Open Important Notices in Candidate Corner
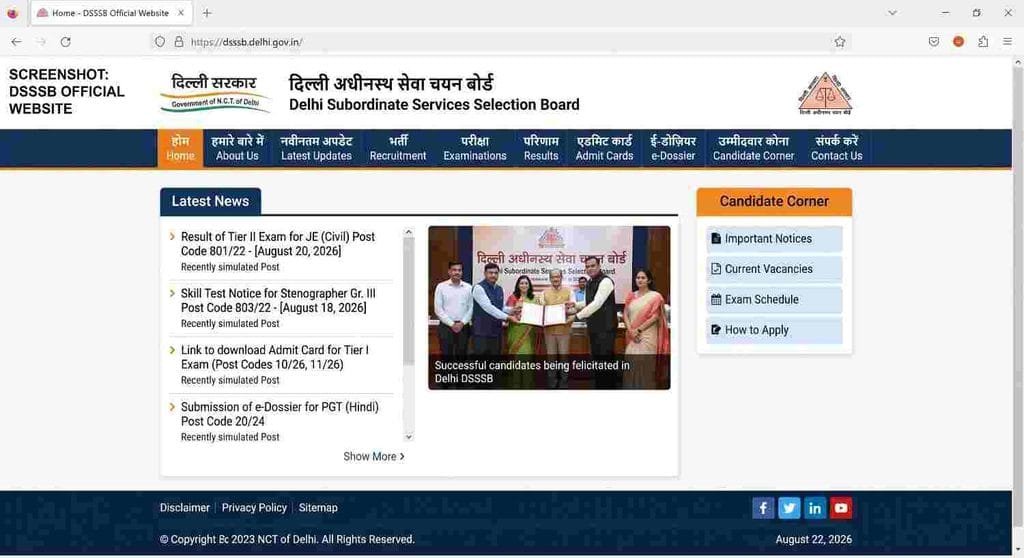The image size is (1024, 558). [774, 238]
